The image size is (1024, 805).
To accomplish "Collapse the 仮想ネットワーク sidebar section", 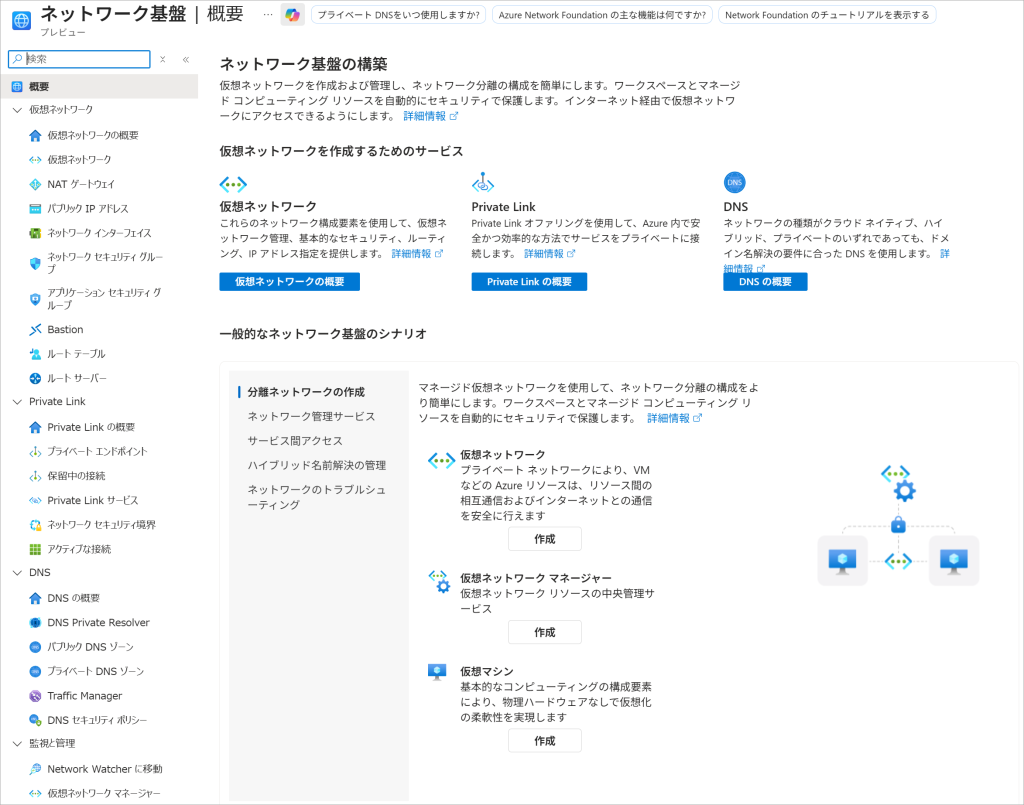I will coord(17,110).
